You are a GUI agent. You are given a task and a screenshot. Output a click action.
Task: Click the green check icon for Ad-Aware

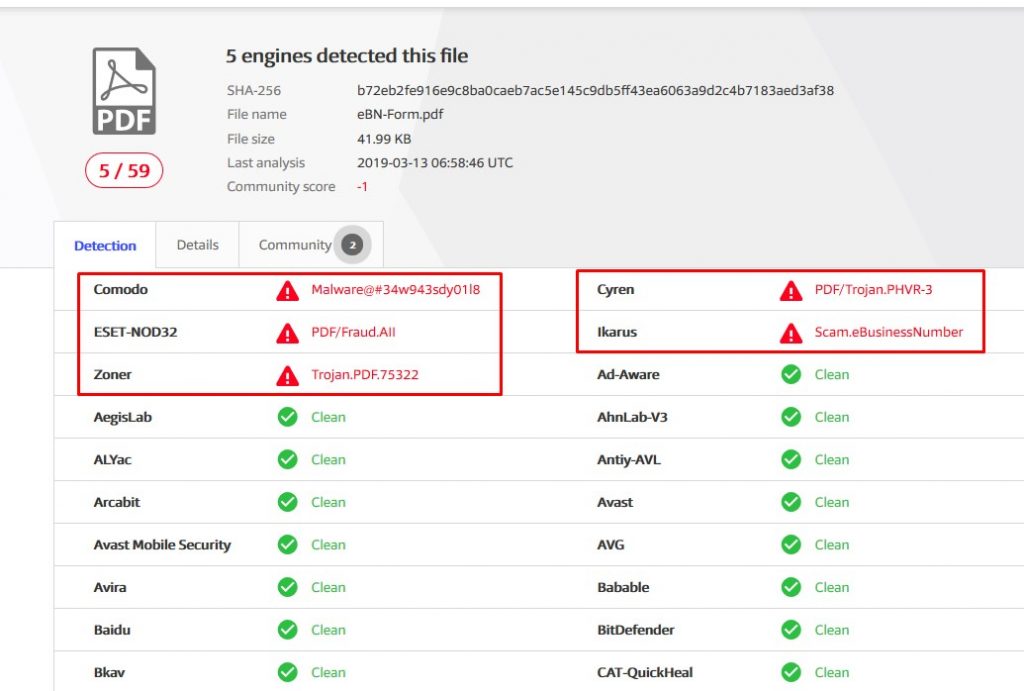coord(791,374)
